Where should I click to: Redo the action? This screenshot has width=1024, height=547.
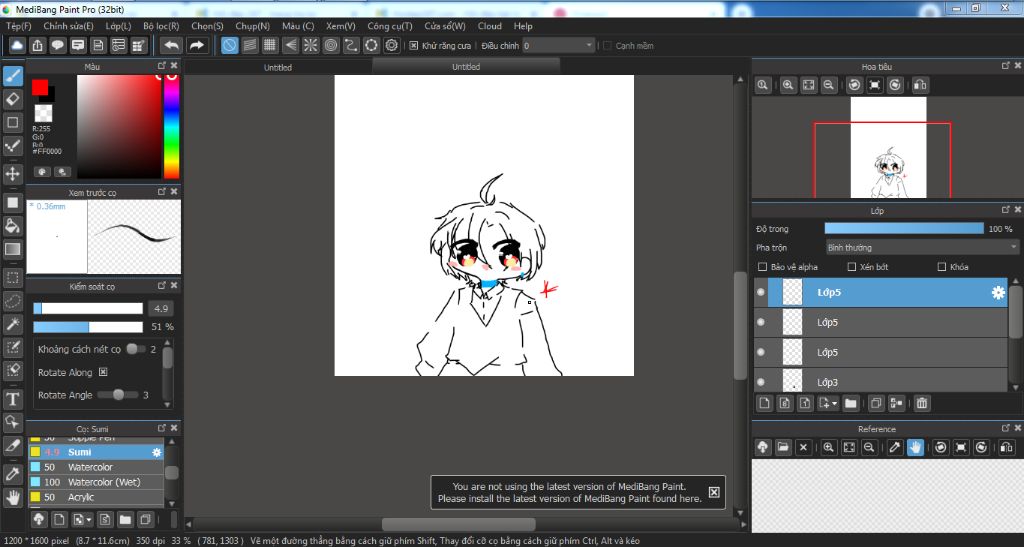click(x=196, y=45)
